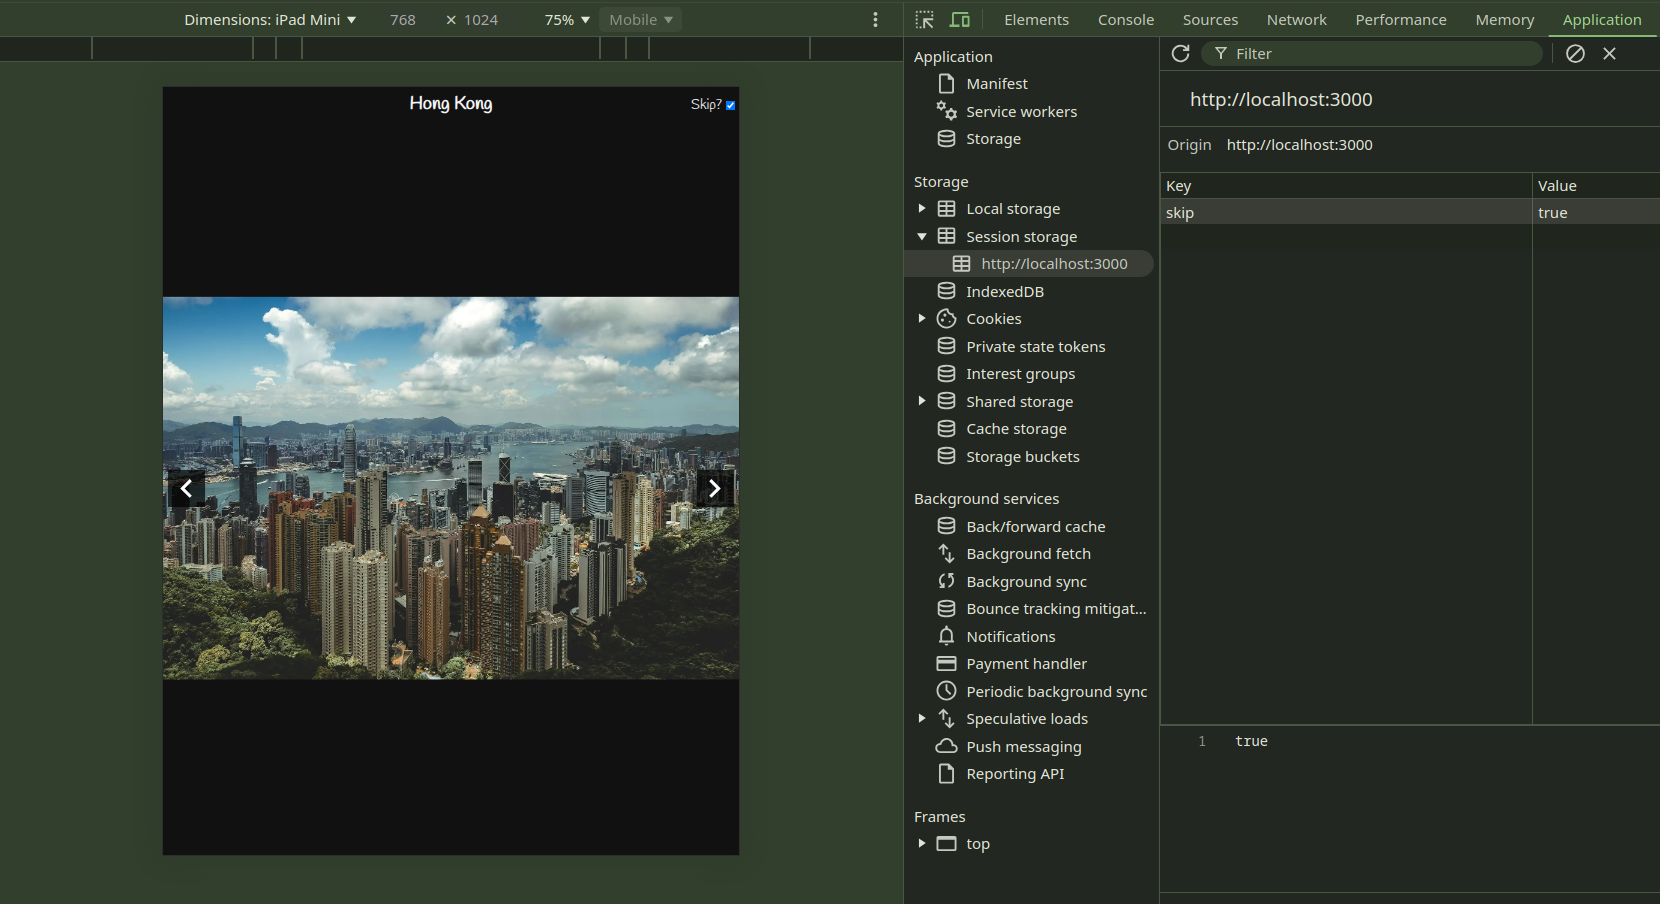Open the DevTools three-dot menu
Screen dimensions: 1660x904
875,19
